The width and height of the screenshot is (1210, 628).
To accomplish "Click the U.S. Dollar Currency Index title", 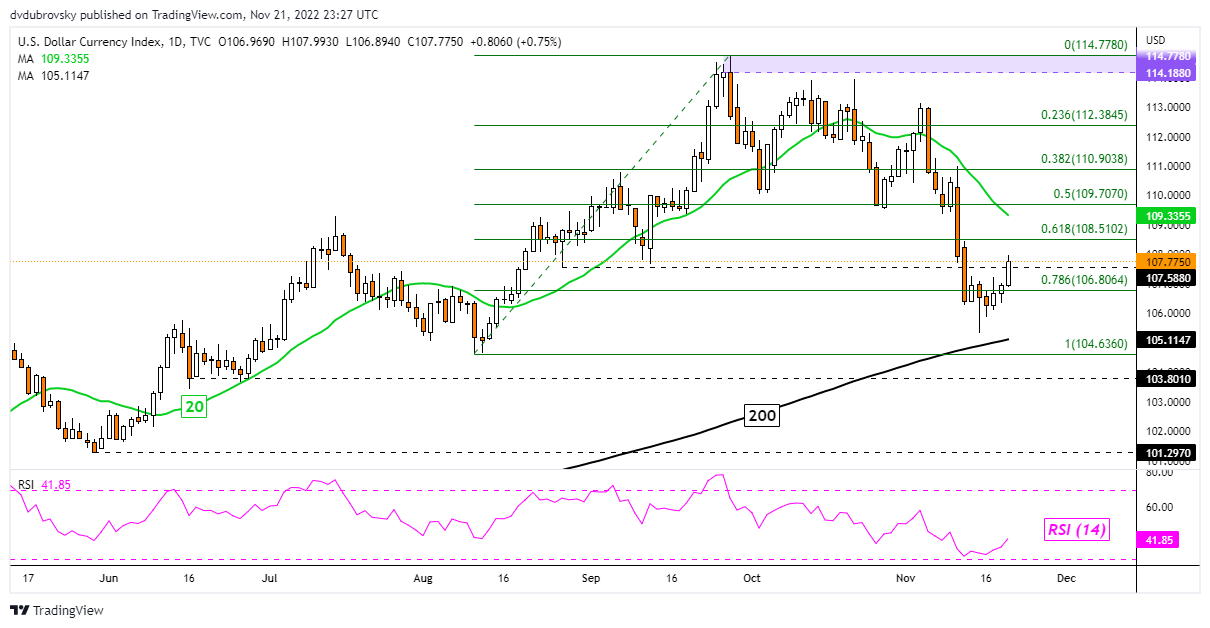I will (x=93, y=42).
